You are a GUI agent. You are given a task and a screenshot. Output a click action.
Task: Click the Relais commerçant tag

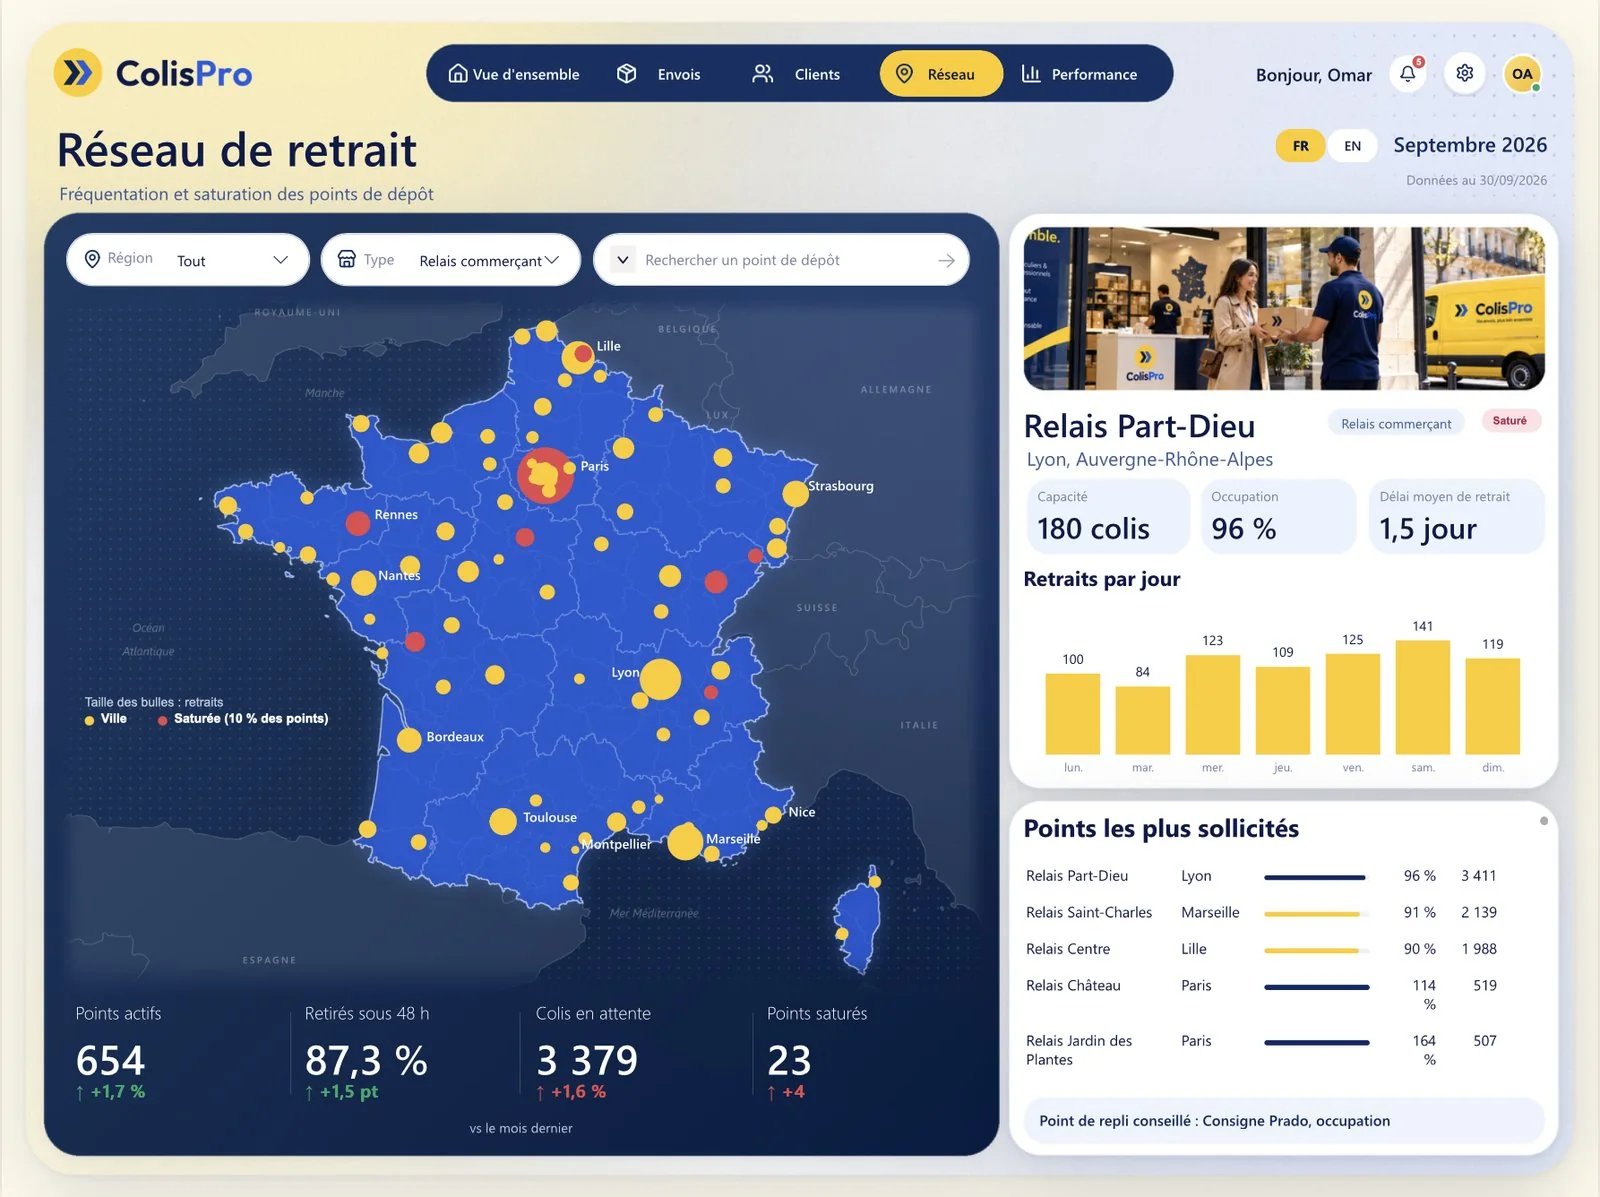click(x=1396, y=424)
